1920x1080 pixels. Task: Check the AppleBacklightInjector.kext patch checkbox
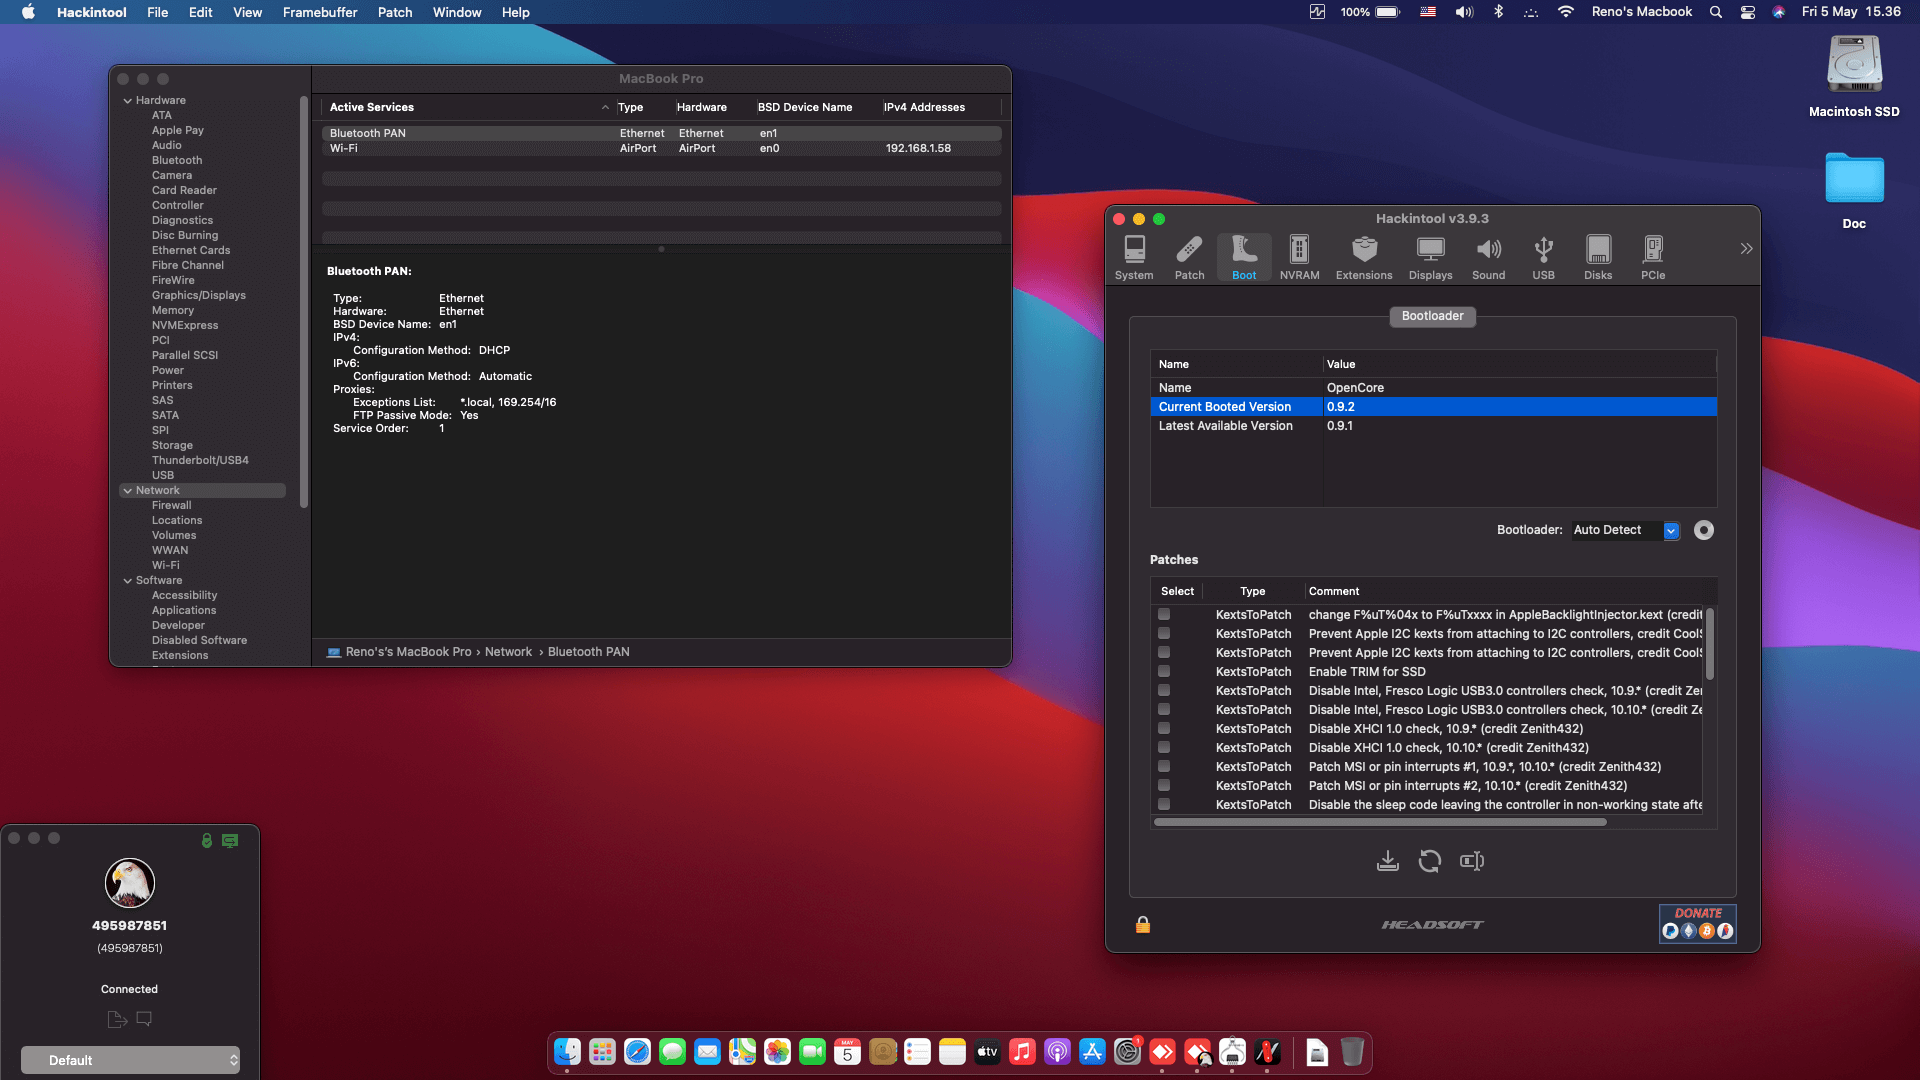pos(1163,614)
